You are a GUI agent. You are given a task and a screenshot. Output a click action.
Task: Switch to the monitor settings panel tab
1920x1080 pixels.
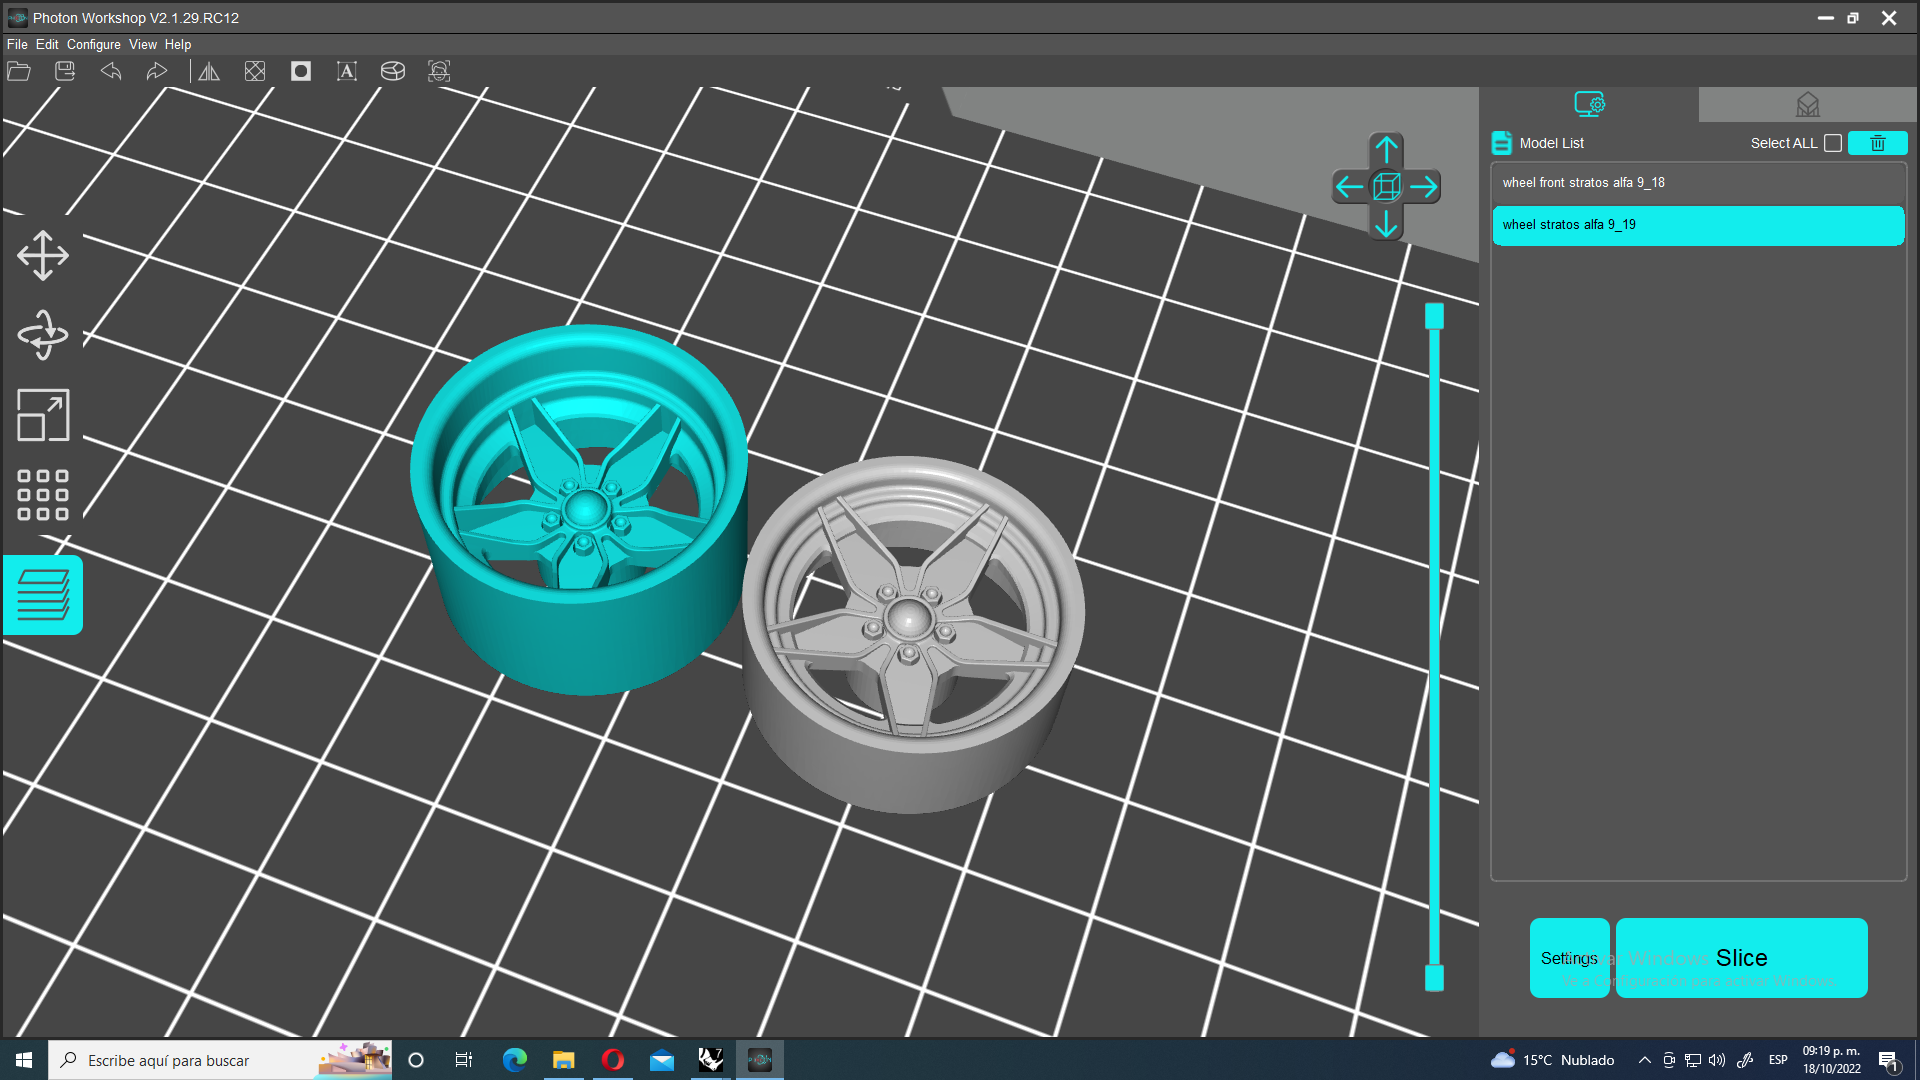click(1589, 104)
